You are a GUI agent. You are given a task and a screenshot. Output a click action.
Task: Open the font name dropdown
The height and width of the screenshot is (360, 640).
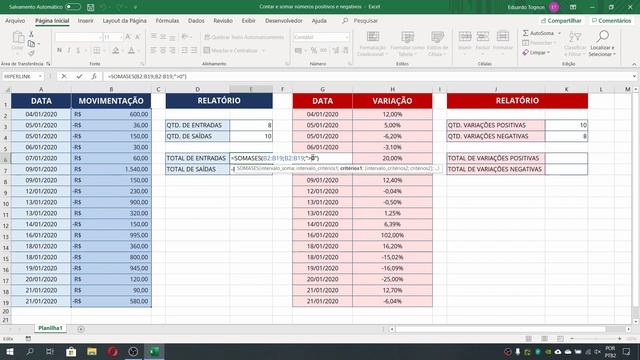click(x=100, y=37)
